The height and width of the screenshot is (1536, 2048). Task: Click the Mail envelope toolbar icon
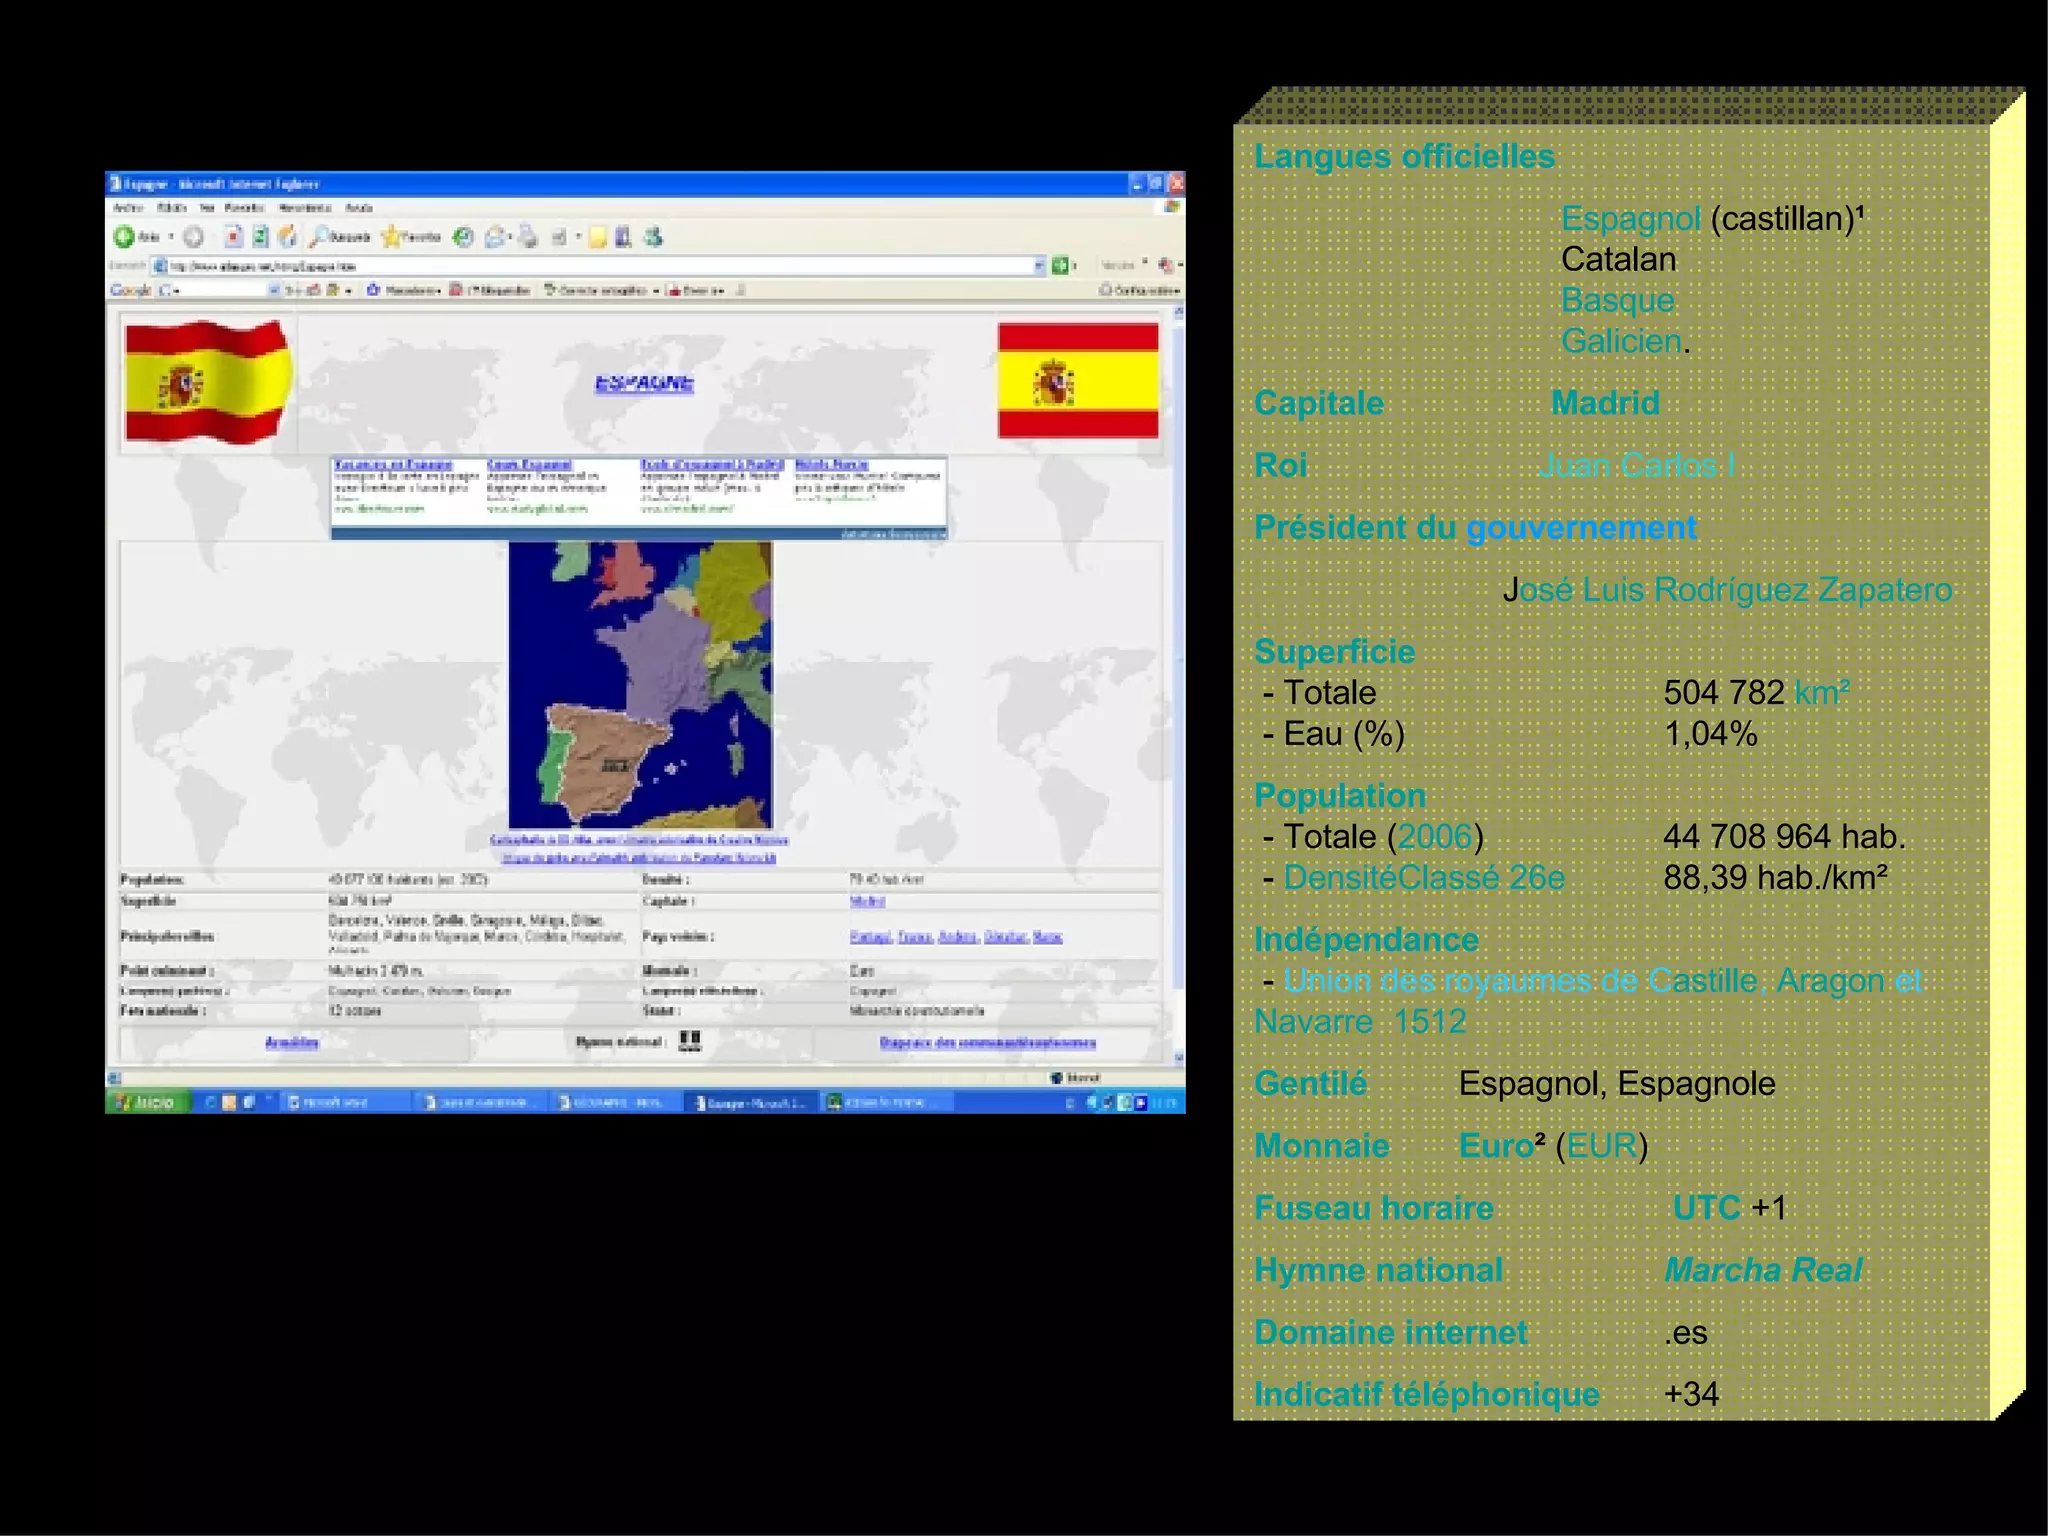(x=495, y=237)
